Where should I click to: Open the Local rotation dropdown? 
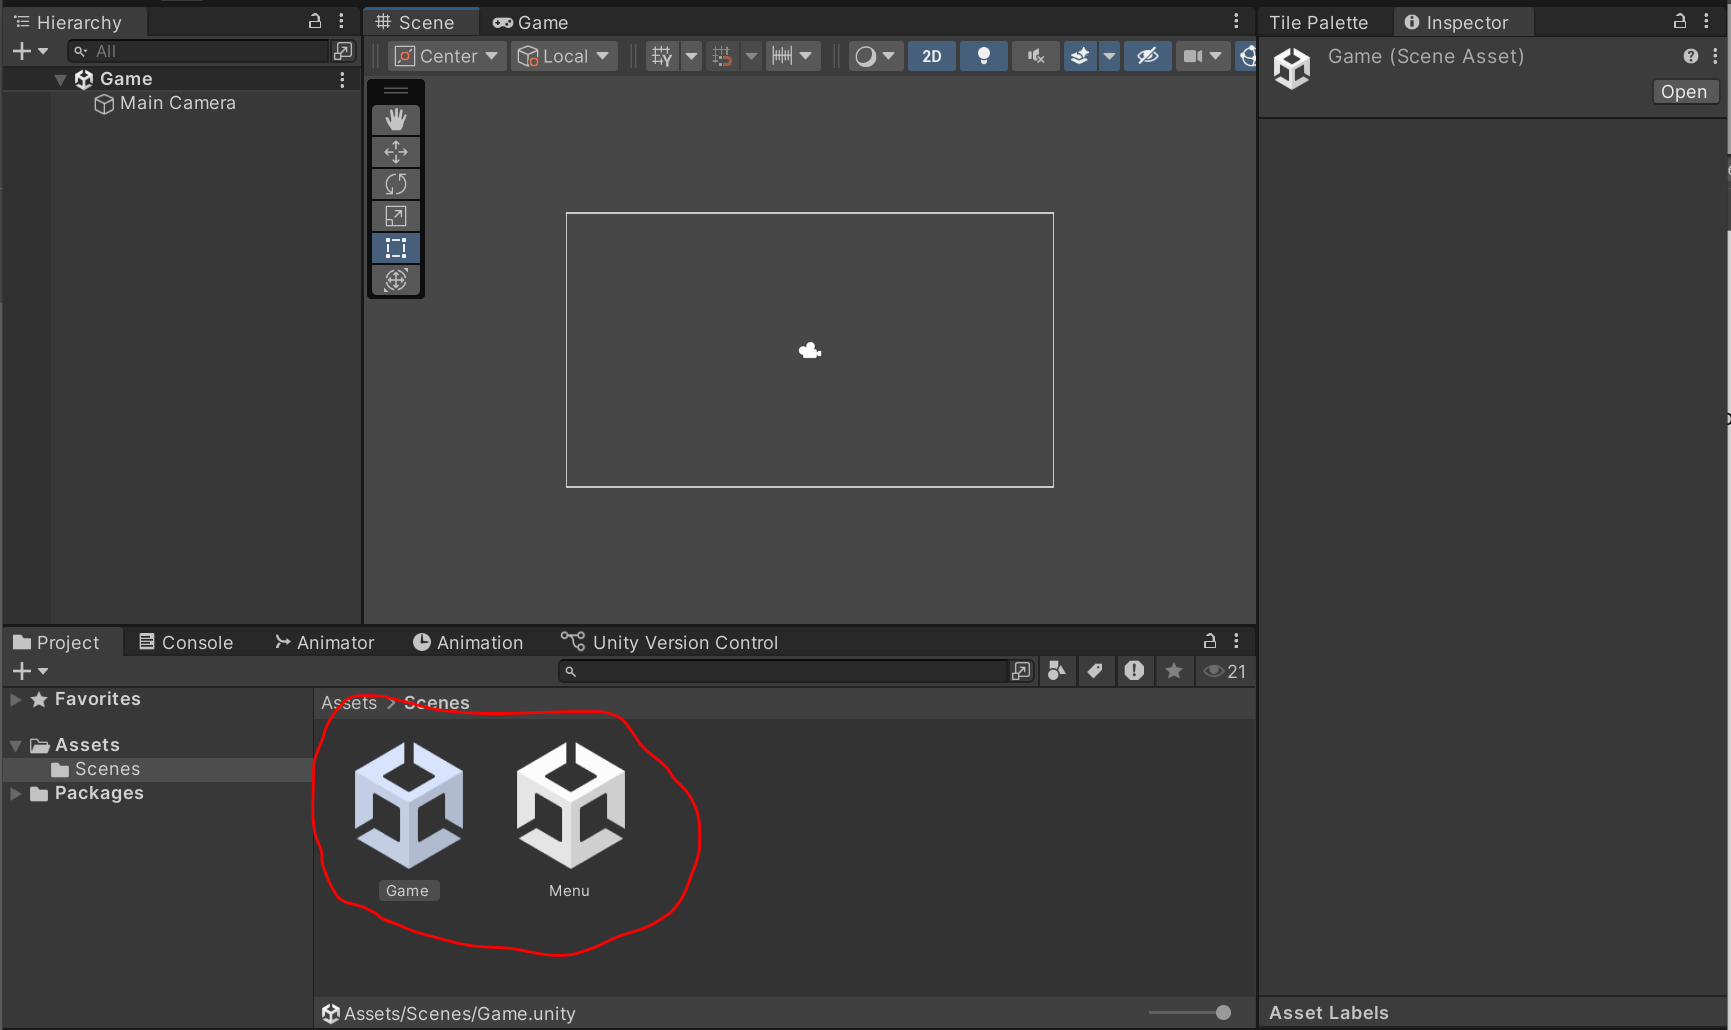point(564,56)
